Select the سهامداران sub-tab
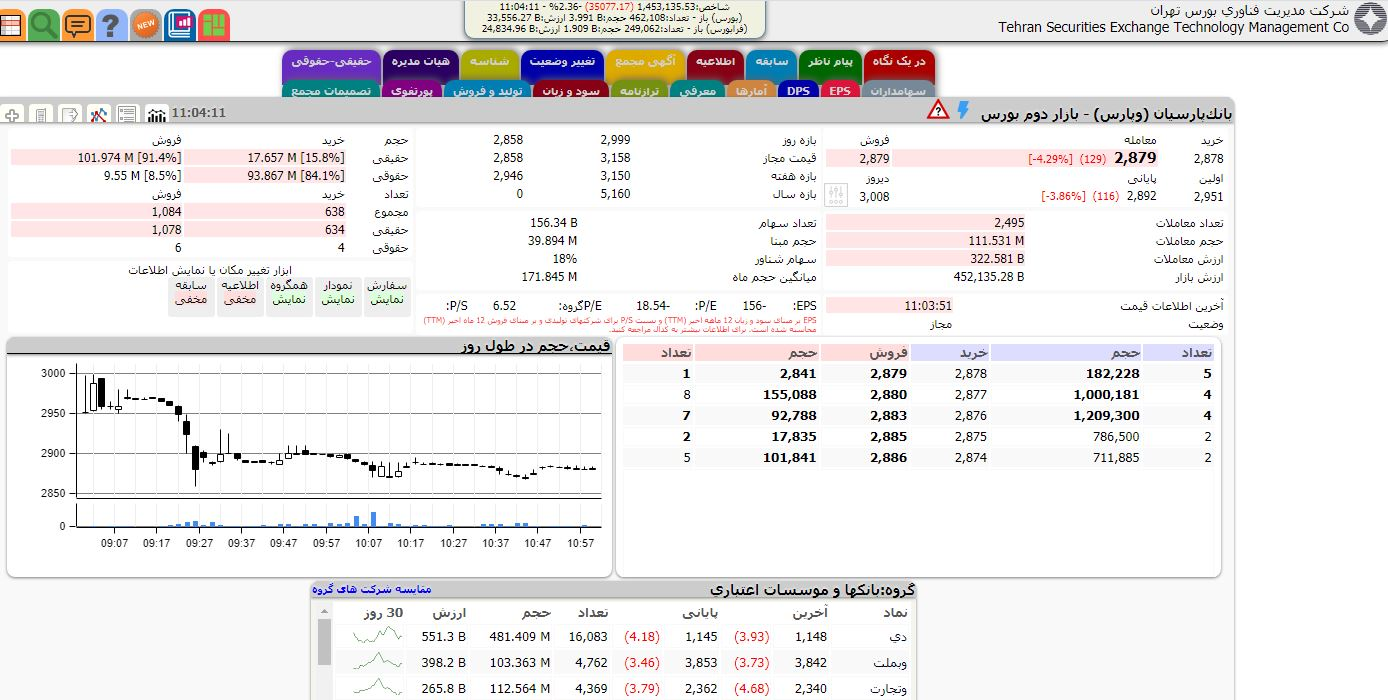Screen dimensions: 1388x700 tap(898, 91)
